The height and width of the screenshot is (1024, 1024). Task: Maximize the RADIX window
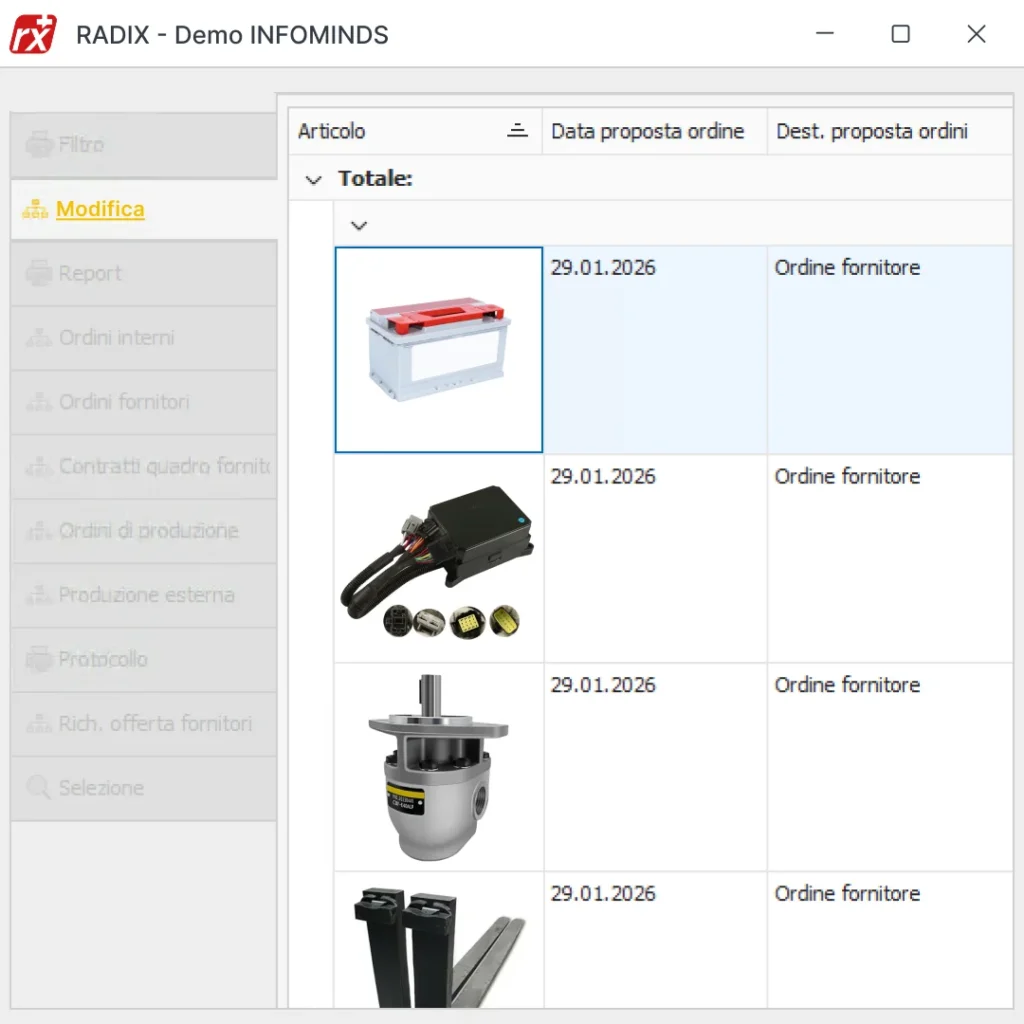900,35
